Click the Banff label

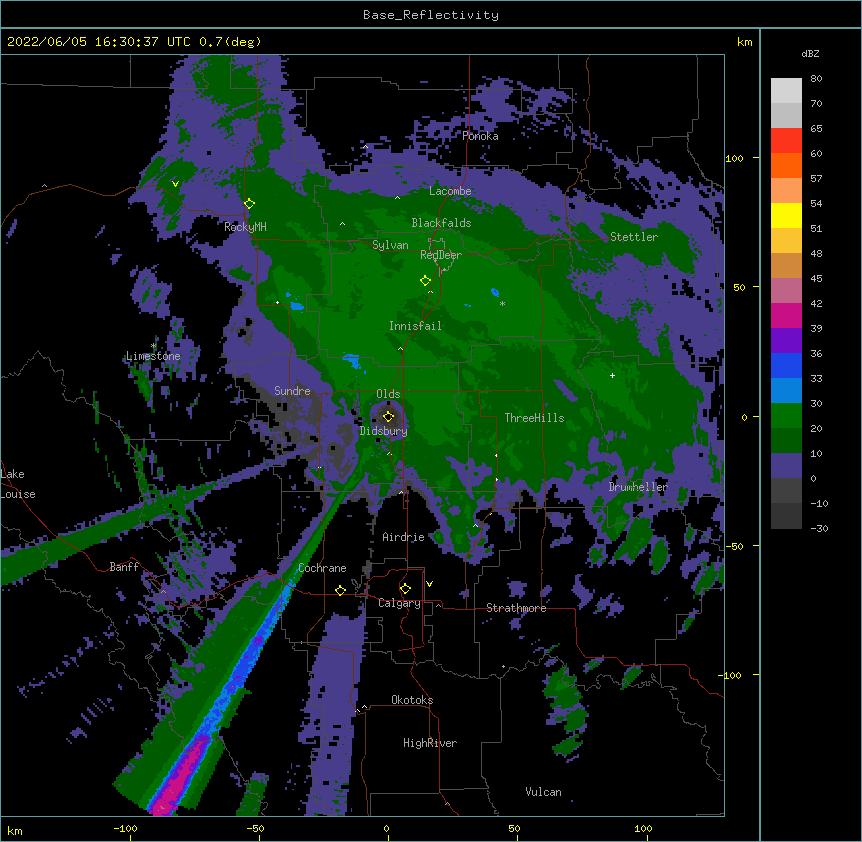124,567
